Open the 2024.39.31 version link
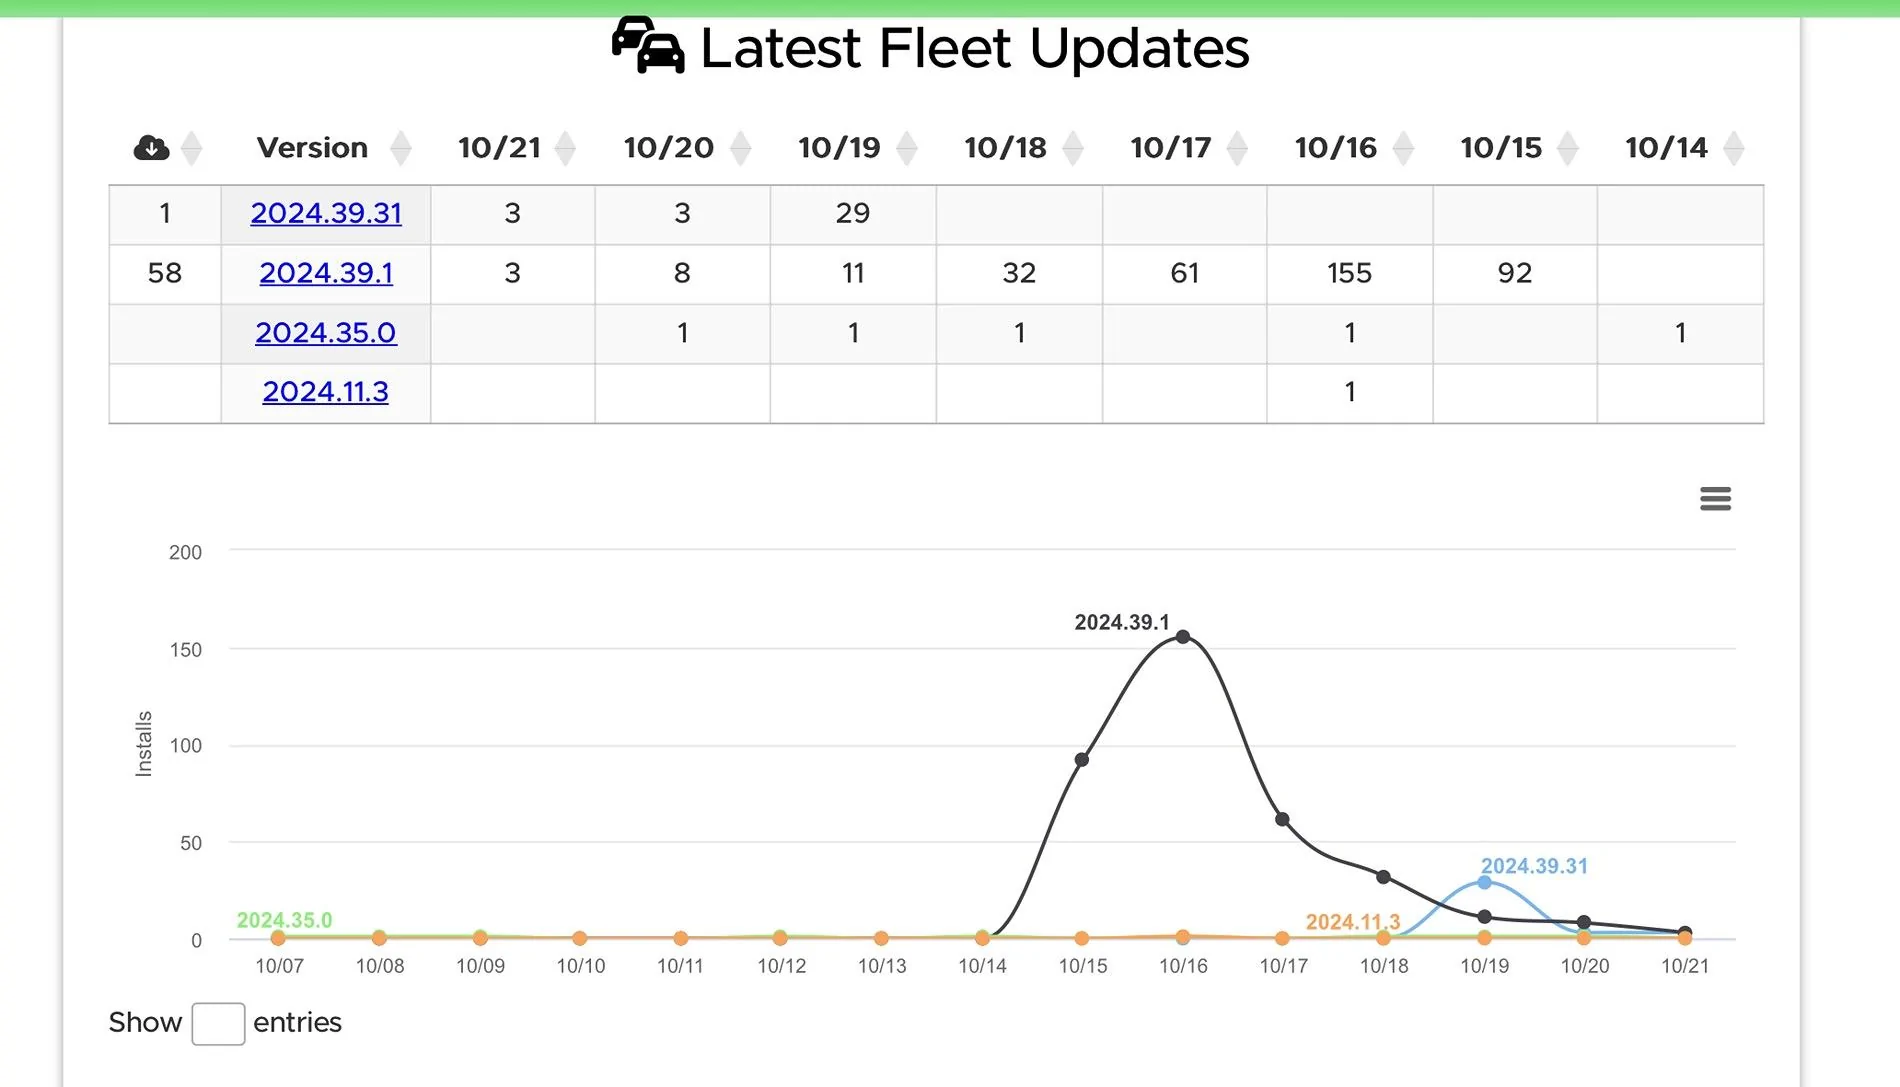 (x=326, y=213)
